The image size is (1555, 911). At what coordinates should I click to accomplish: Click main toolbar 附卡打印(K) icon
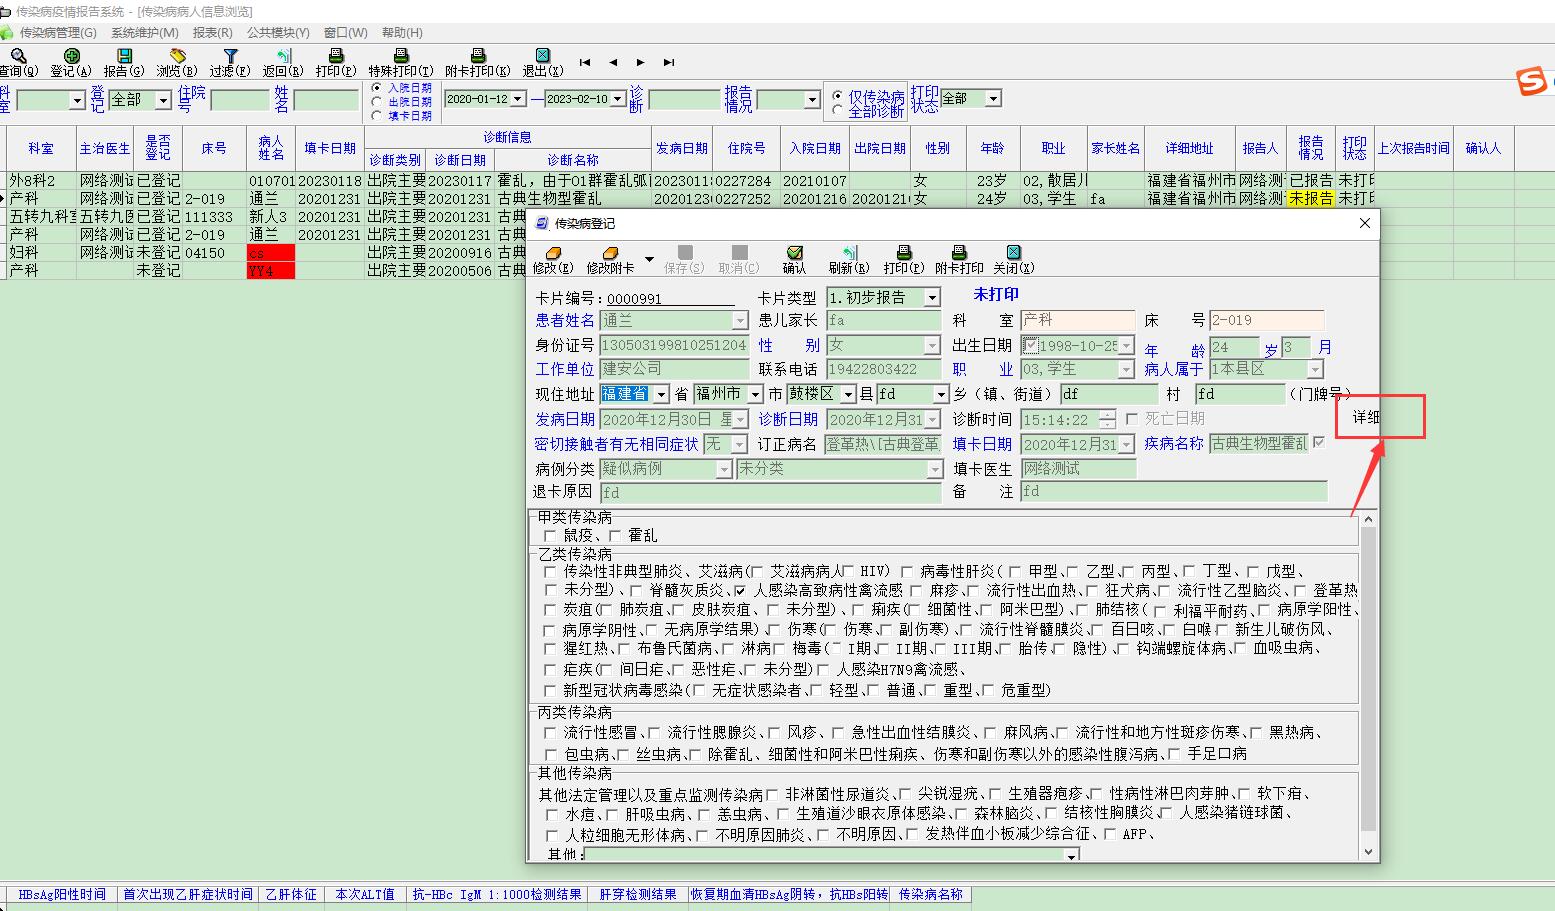click(478, 56)
